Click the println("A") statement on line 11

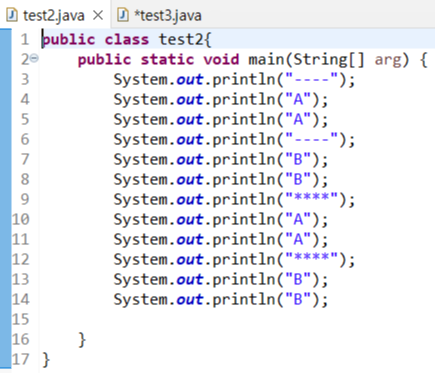click(221, 240)
